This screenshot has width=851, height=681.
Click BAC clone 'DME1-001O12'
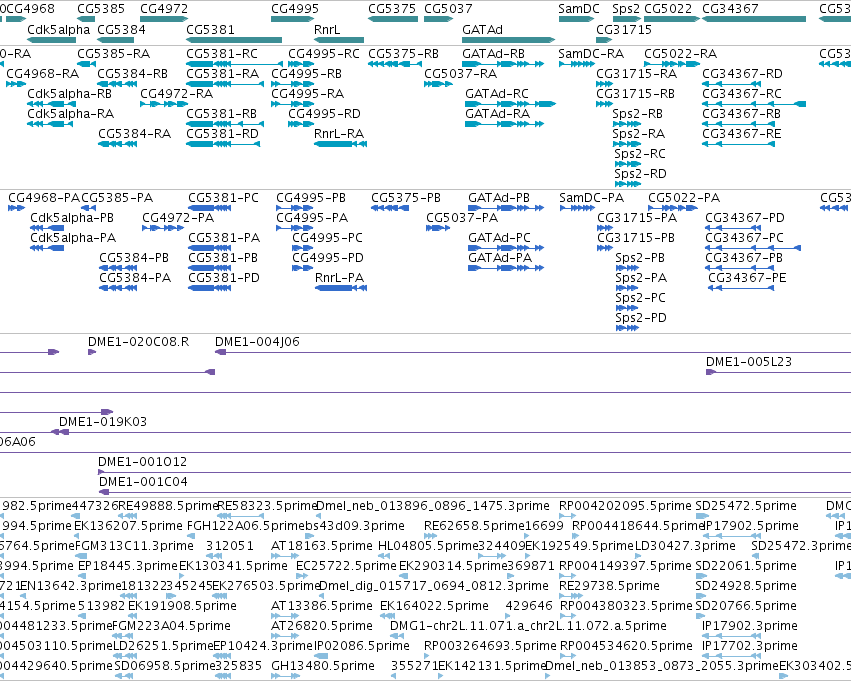click(x=142, y=462)
